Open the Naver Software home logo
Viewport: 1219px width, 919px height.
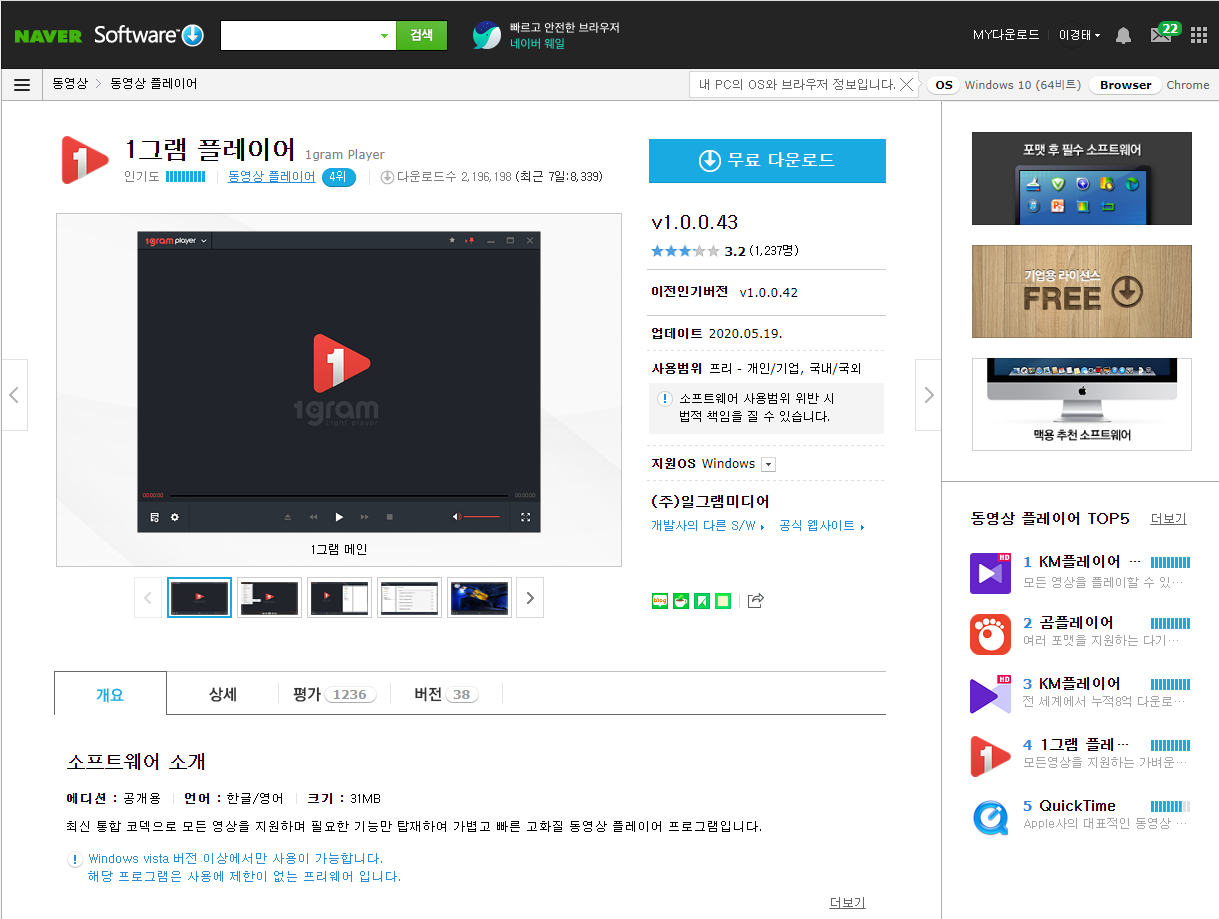tap(149, 35)
